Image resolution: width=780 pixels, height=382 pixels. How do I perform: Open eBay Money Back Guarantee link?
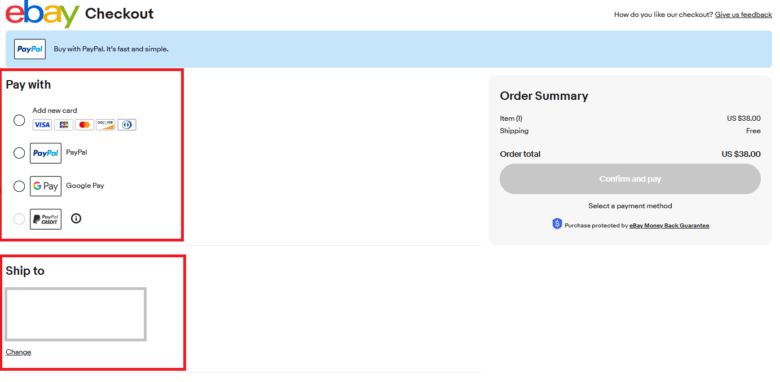(x=669, y=226)
